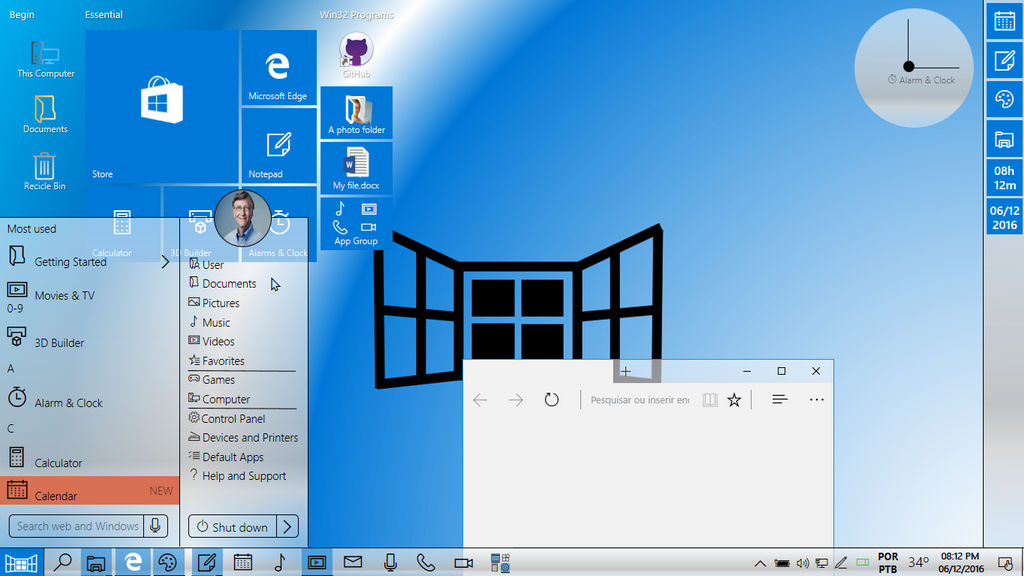This screenshot has width=1024, height=576.
Task: Click the Alarm & Clock analog clock widget
Action: [x=914, y=68]
